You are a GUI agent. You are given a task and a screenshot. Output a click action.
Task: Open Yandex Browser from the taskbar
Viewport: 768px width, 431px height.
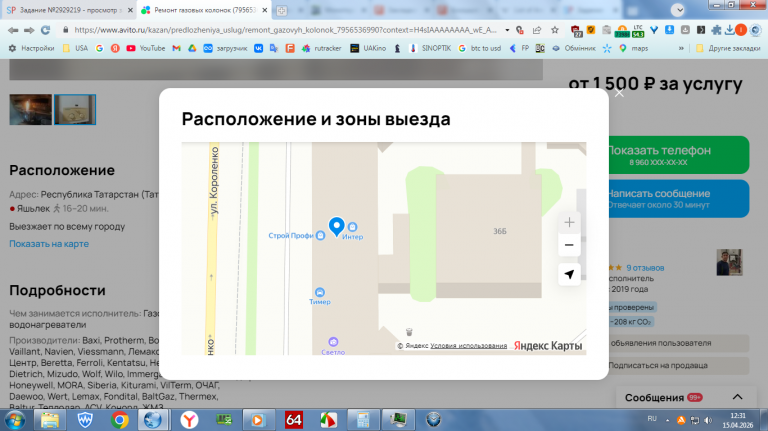click(189, 420)
